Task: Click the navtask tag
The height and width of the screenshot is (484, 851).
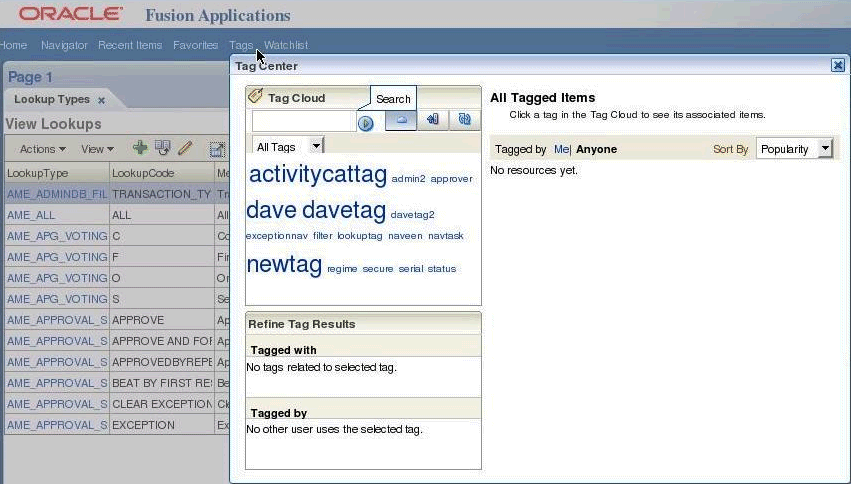Action: [x=446, y=235]
